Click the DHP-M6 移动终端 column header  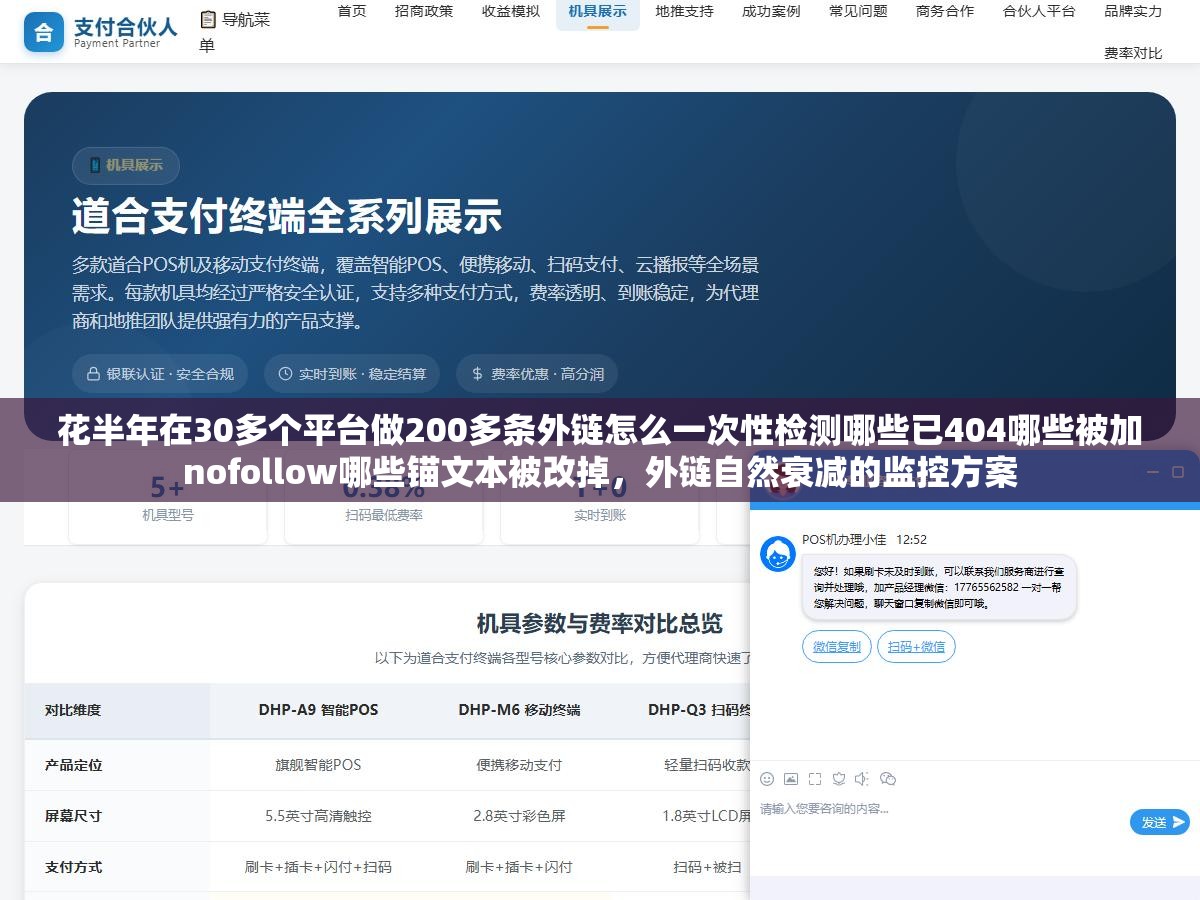[519, 710]
